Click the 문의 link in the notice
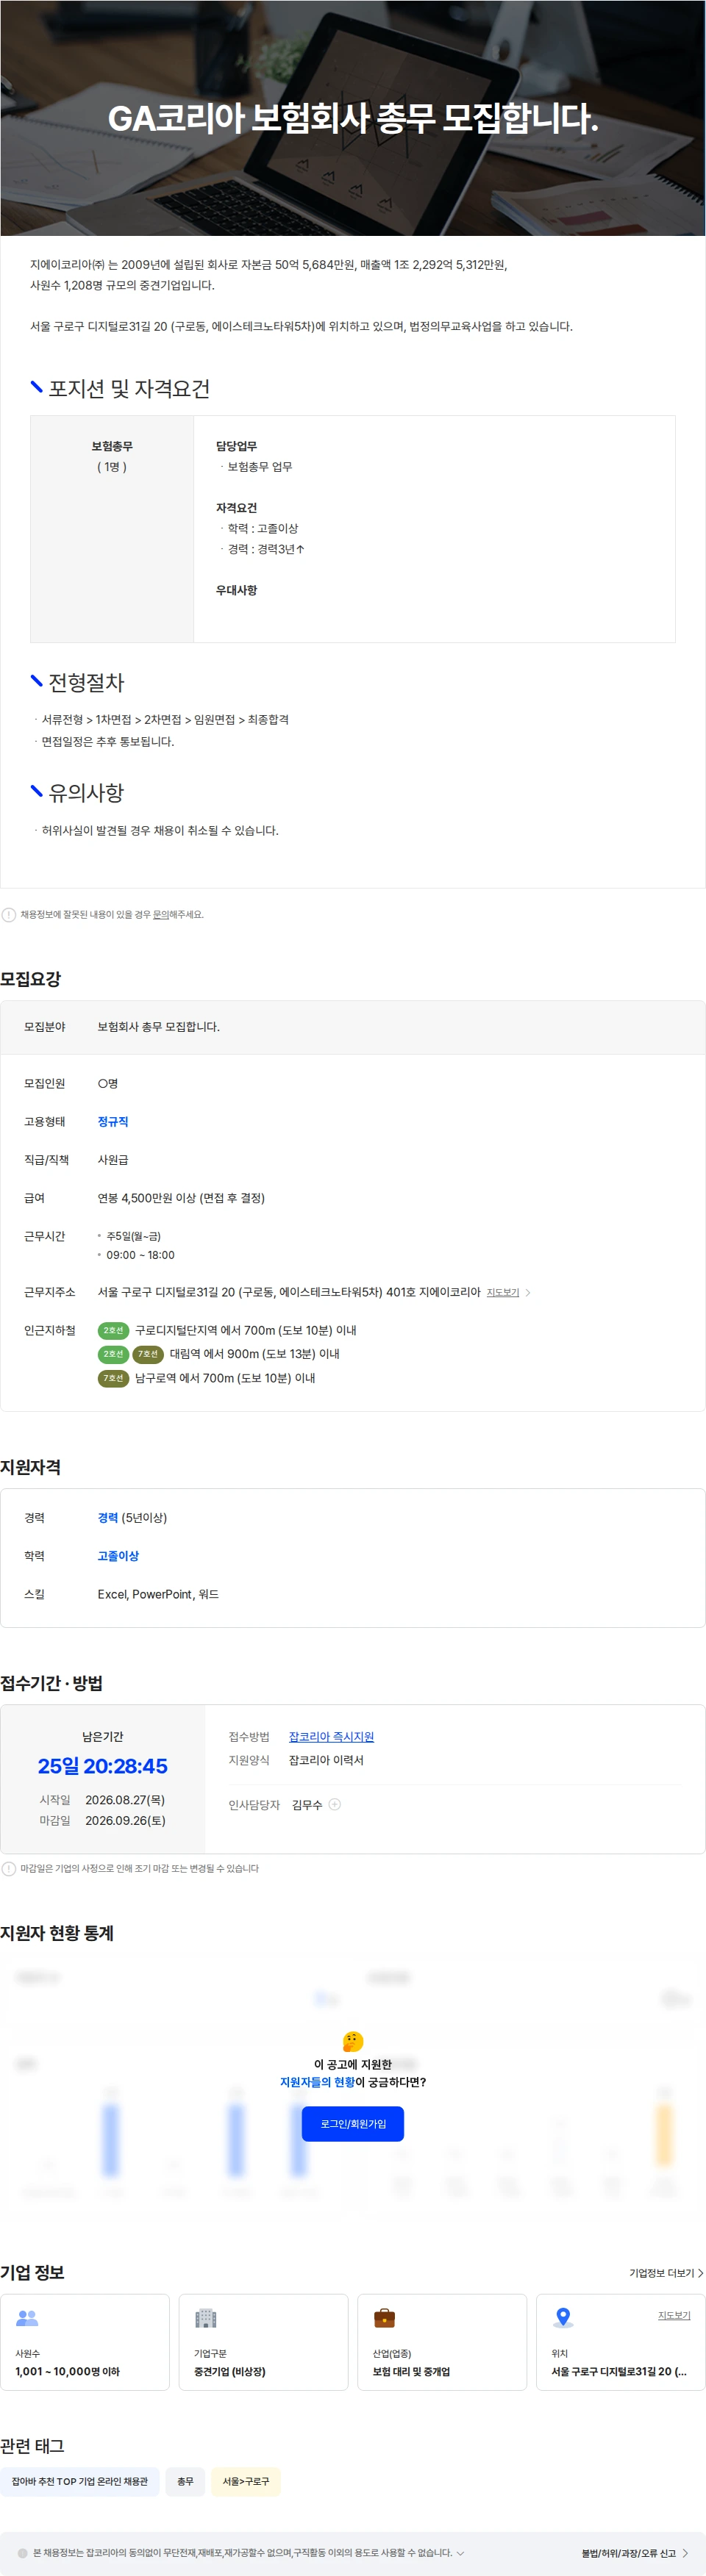 point(160,914)
